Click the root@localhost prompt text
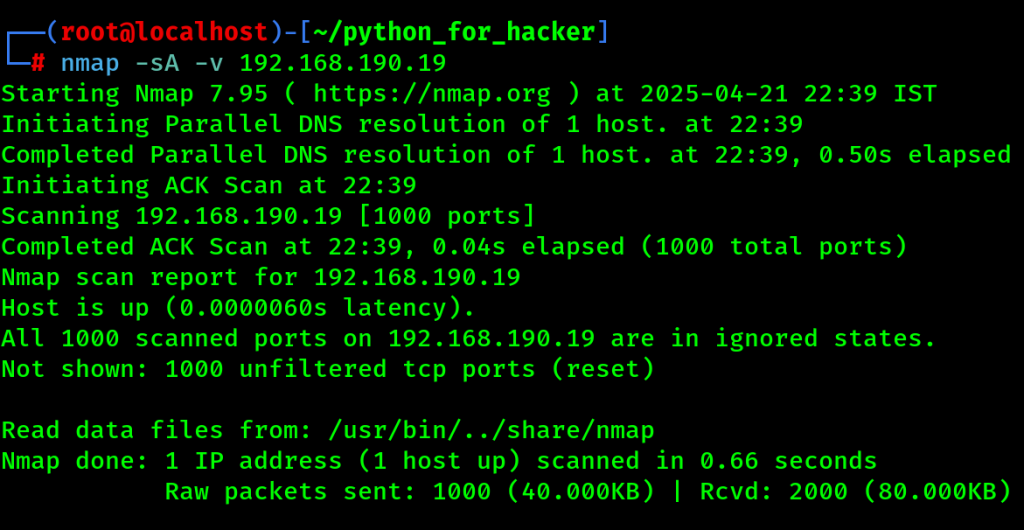Screen dimensions: 1024x530 click(165, 32)
